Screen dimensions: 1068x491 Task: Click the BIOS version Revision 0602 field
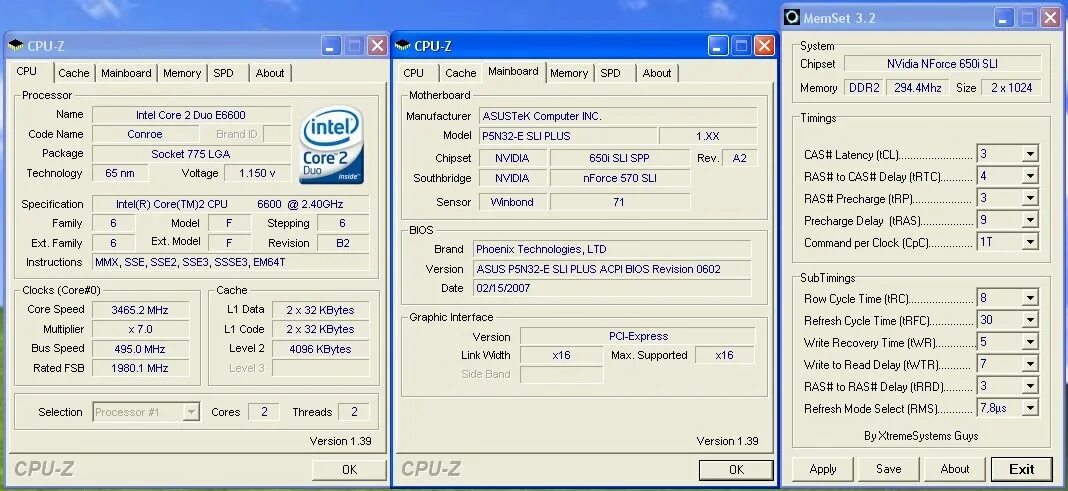click(612, 269)
